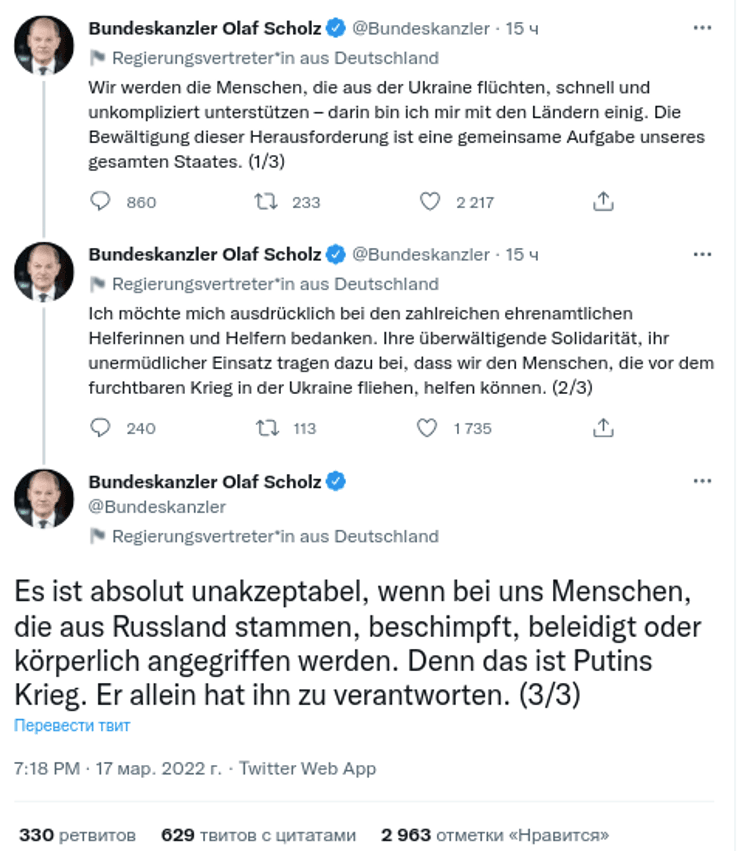Reply to the second tweet (2/3)

click(x=100, y=428)
